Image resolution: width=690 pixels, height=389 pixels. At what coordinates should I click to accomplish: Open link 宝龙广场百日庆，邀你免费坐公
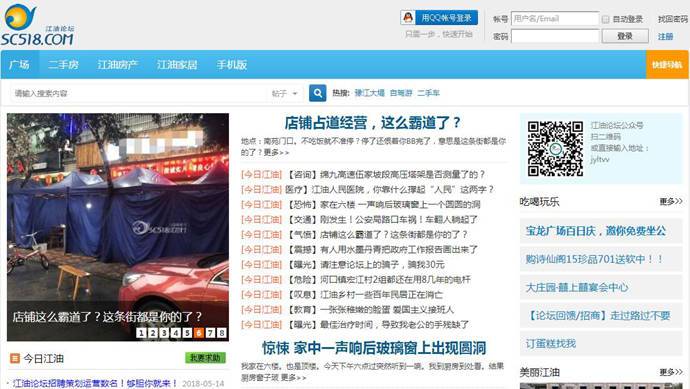click(x=596, y=231)
